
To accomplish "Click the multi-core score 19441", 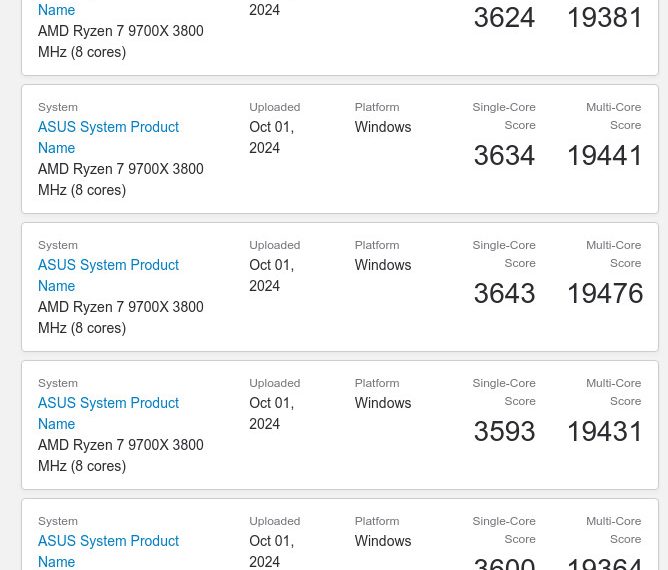I will tap(605, 155).
